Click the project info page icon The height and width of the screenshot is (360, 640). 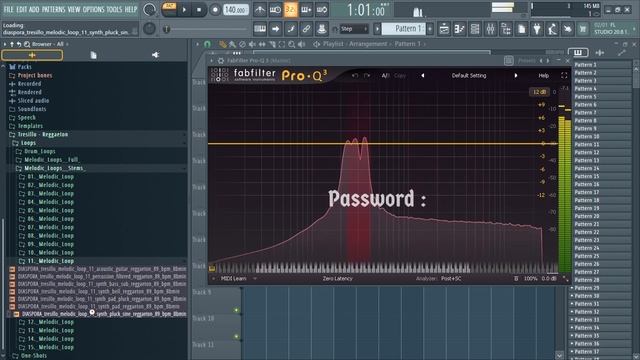tap(521, 29)
